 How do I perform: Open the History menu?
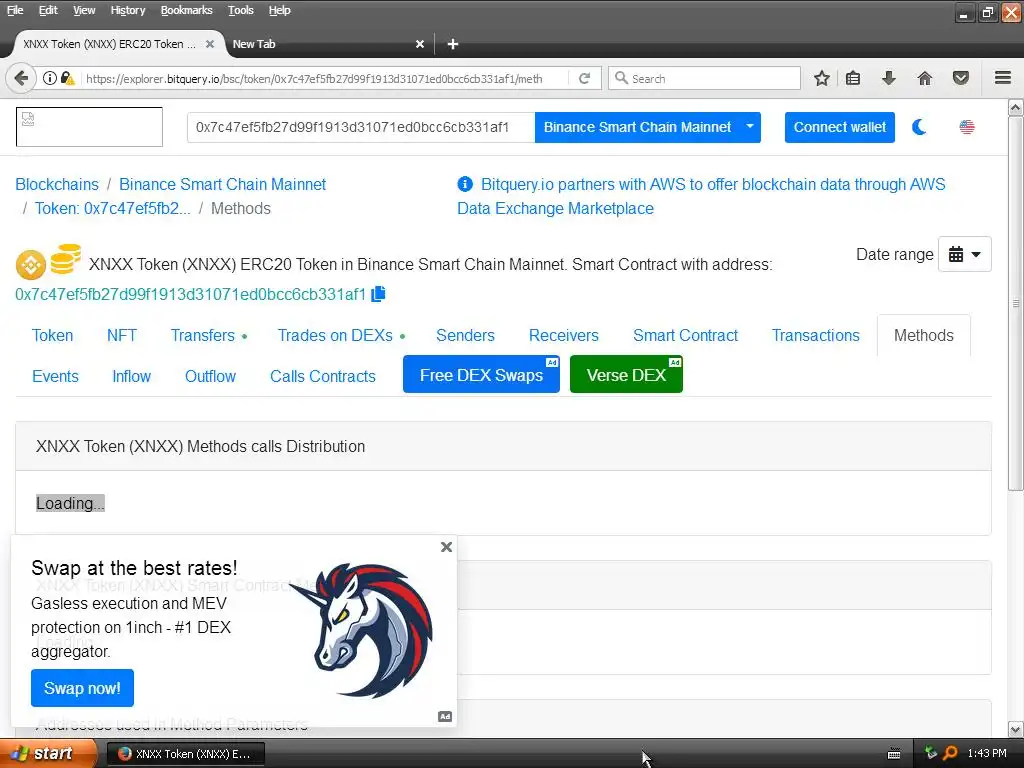pos(127,10)
